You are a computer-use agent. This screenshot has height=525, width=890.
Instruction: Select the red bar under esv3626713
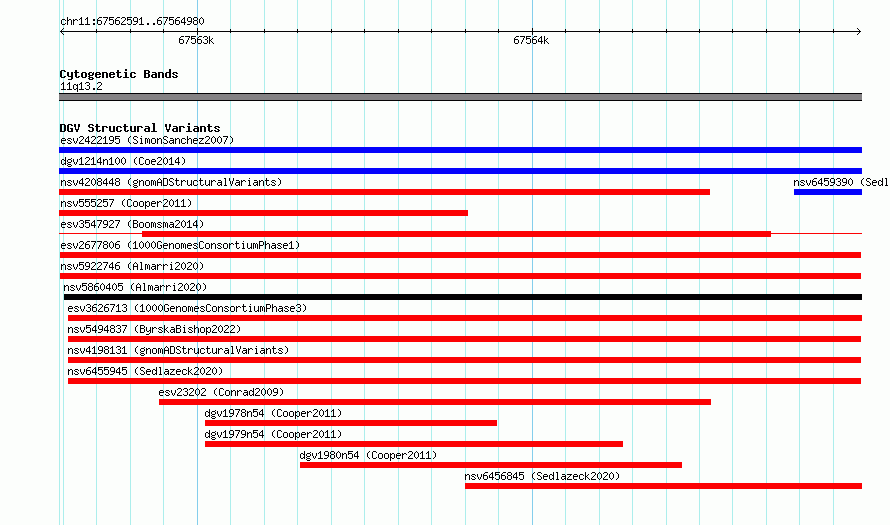[465, 318]
